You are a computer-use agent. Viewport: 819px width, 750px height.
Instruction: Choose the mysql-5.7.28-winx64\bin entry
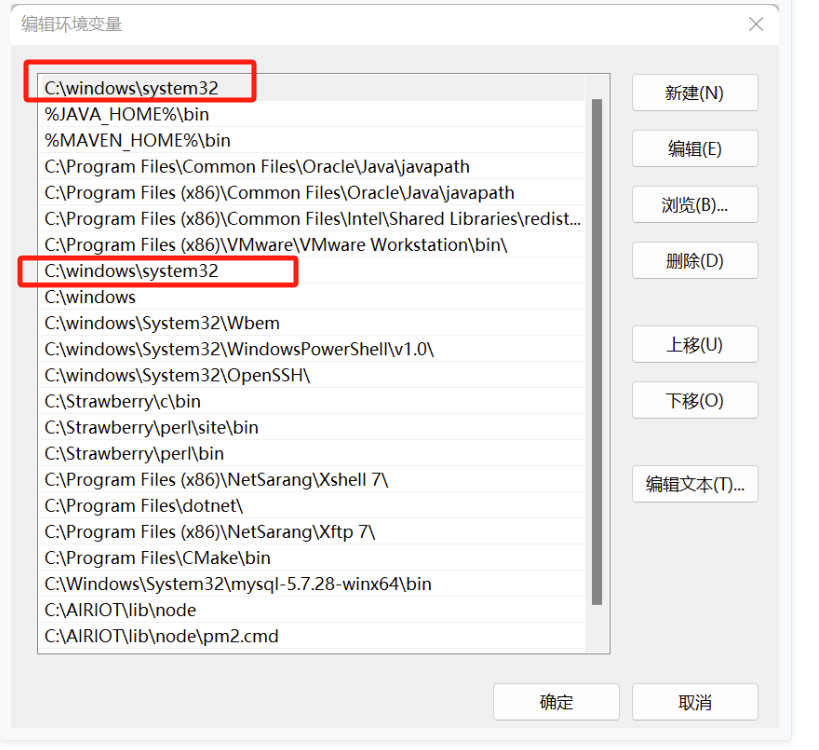(x=238, y=584)
